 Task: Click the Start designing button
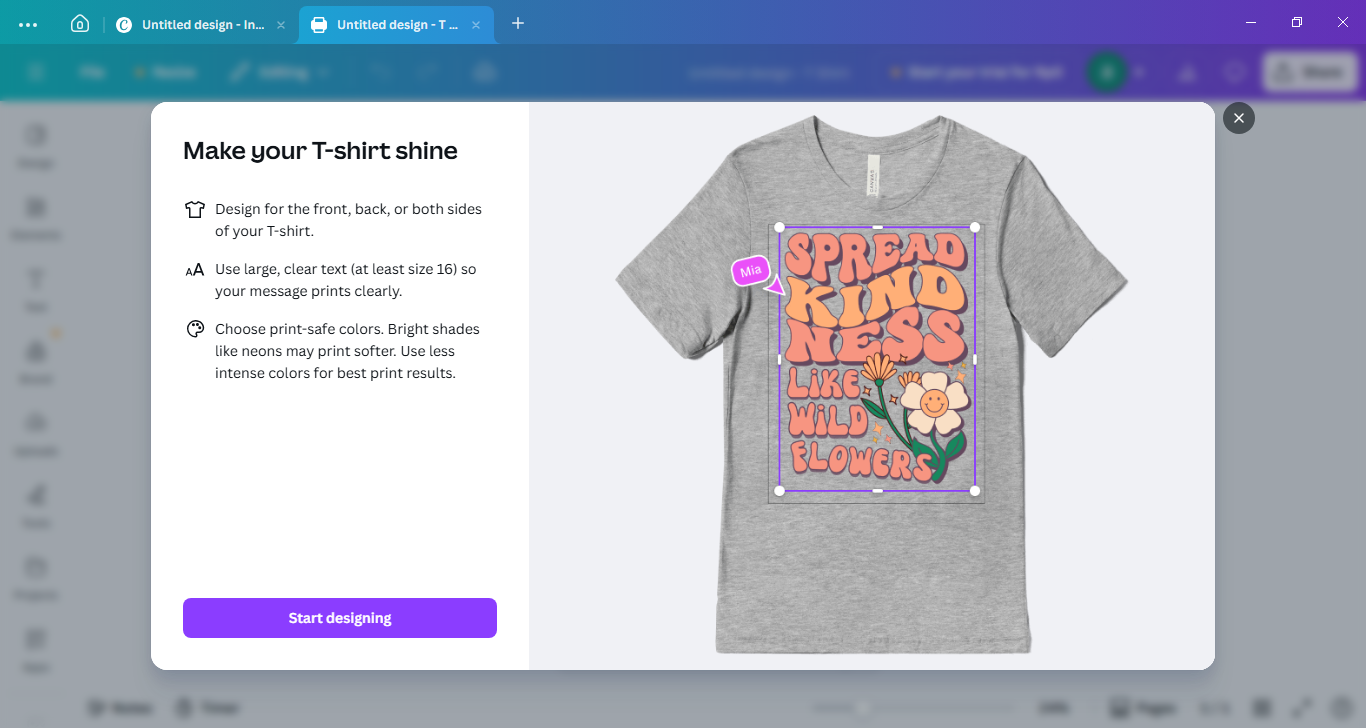[340, 618]
